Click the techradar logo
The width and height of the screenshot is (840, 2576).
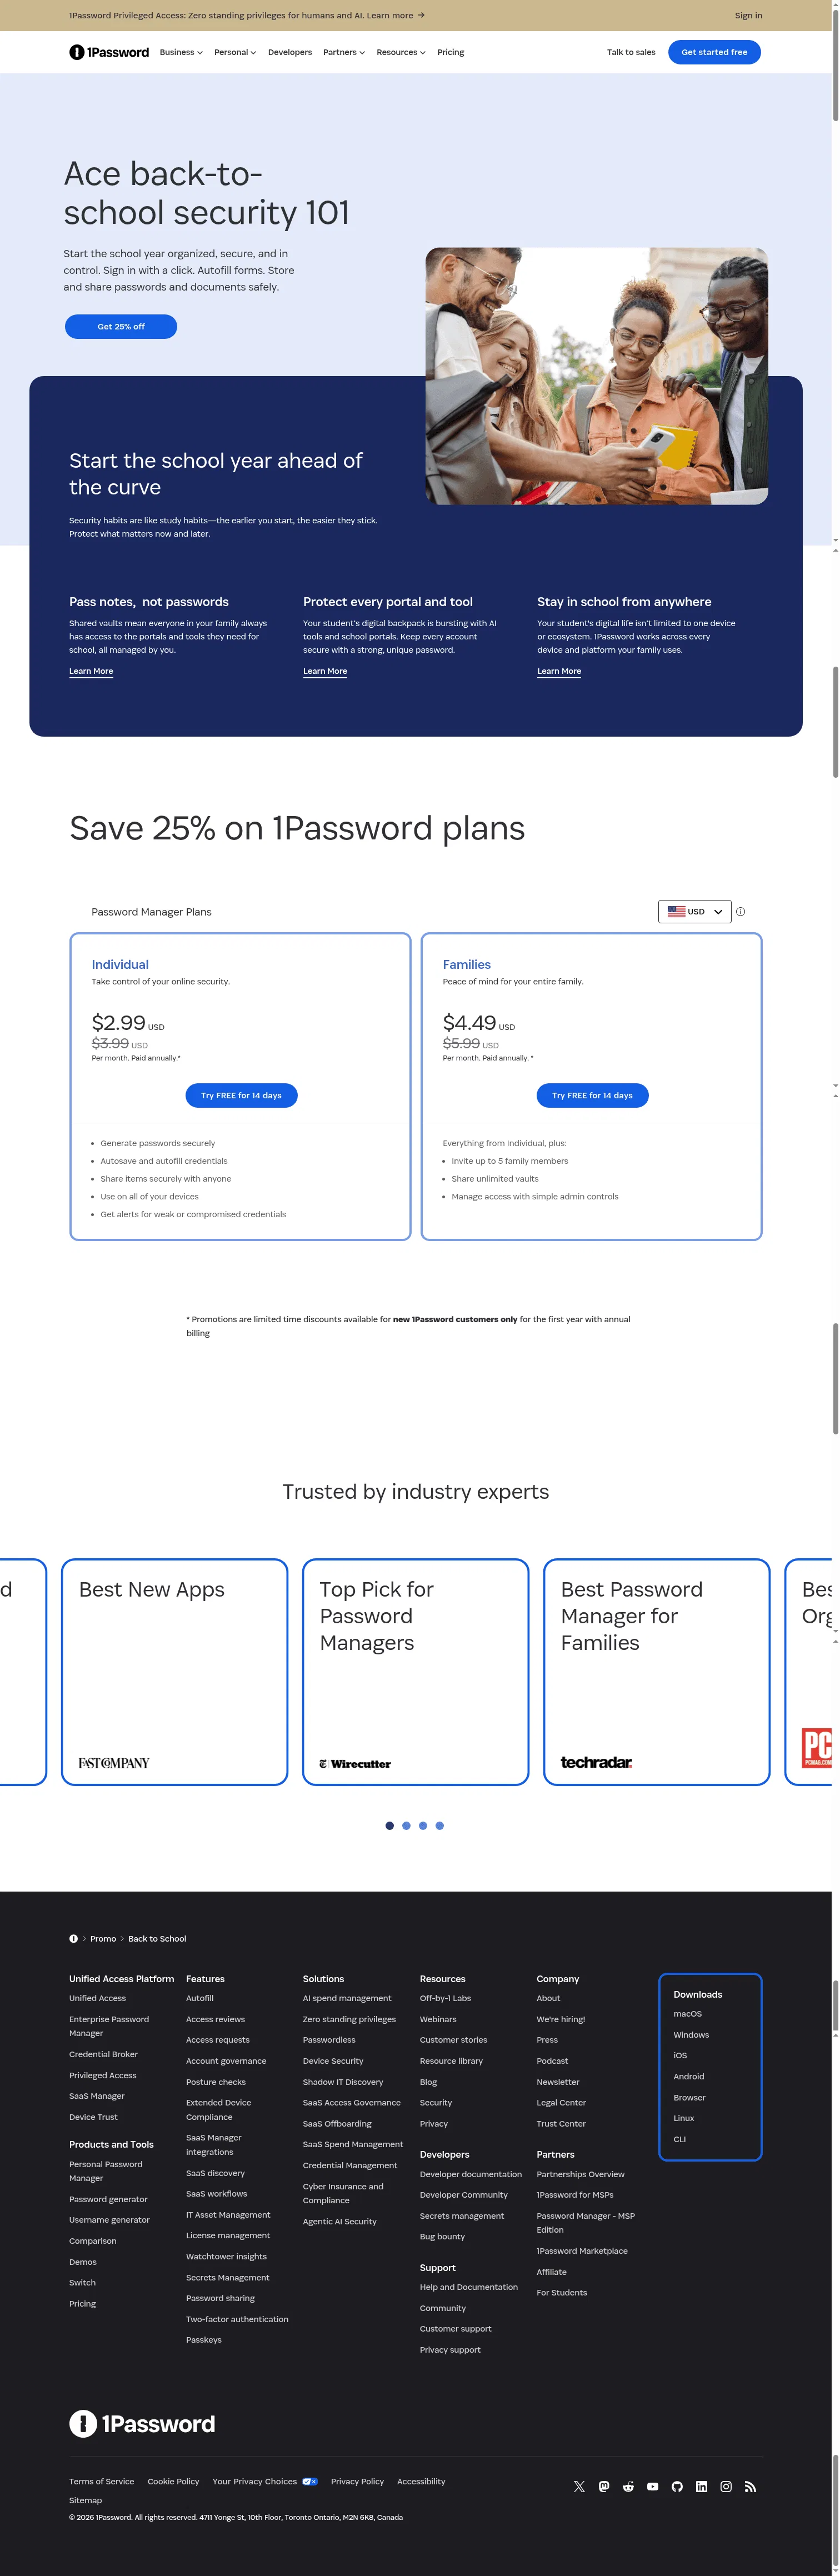pyautogui.click(x=596, y=1762)
